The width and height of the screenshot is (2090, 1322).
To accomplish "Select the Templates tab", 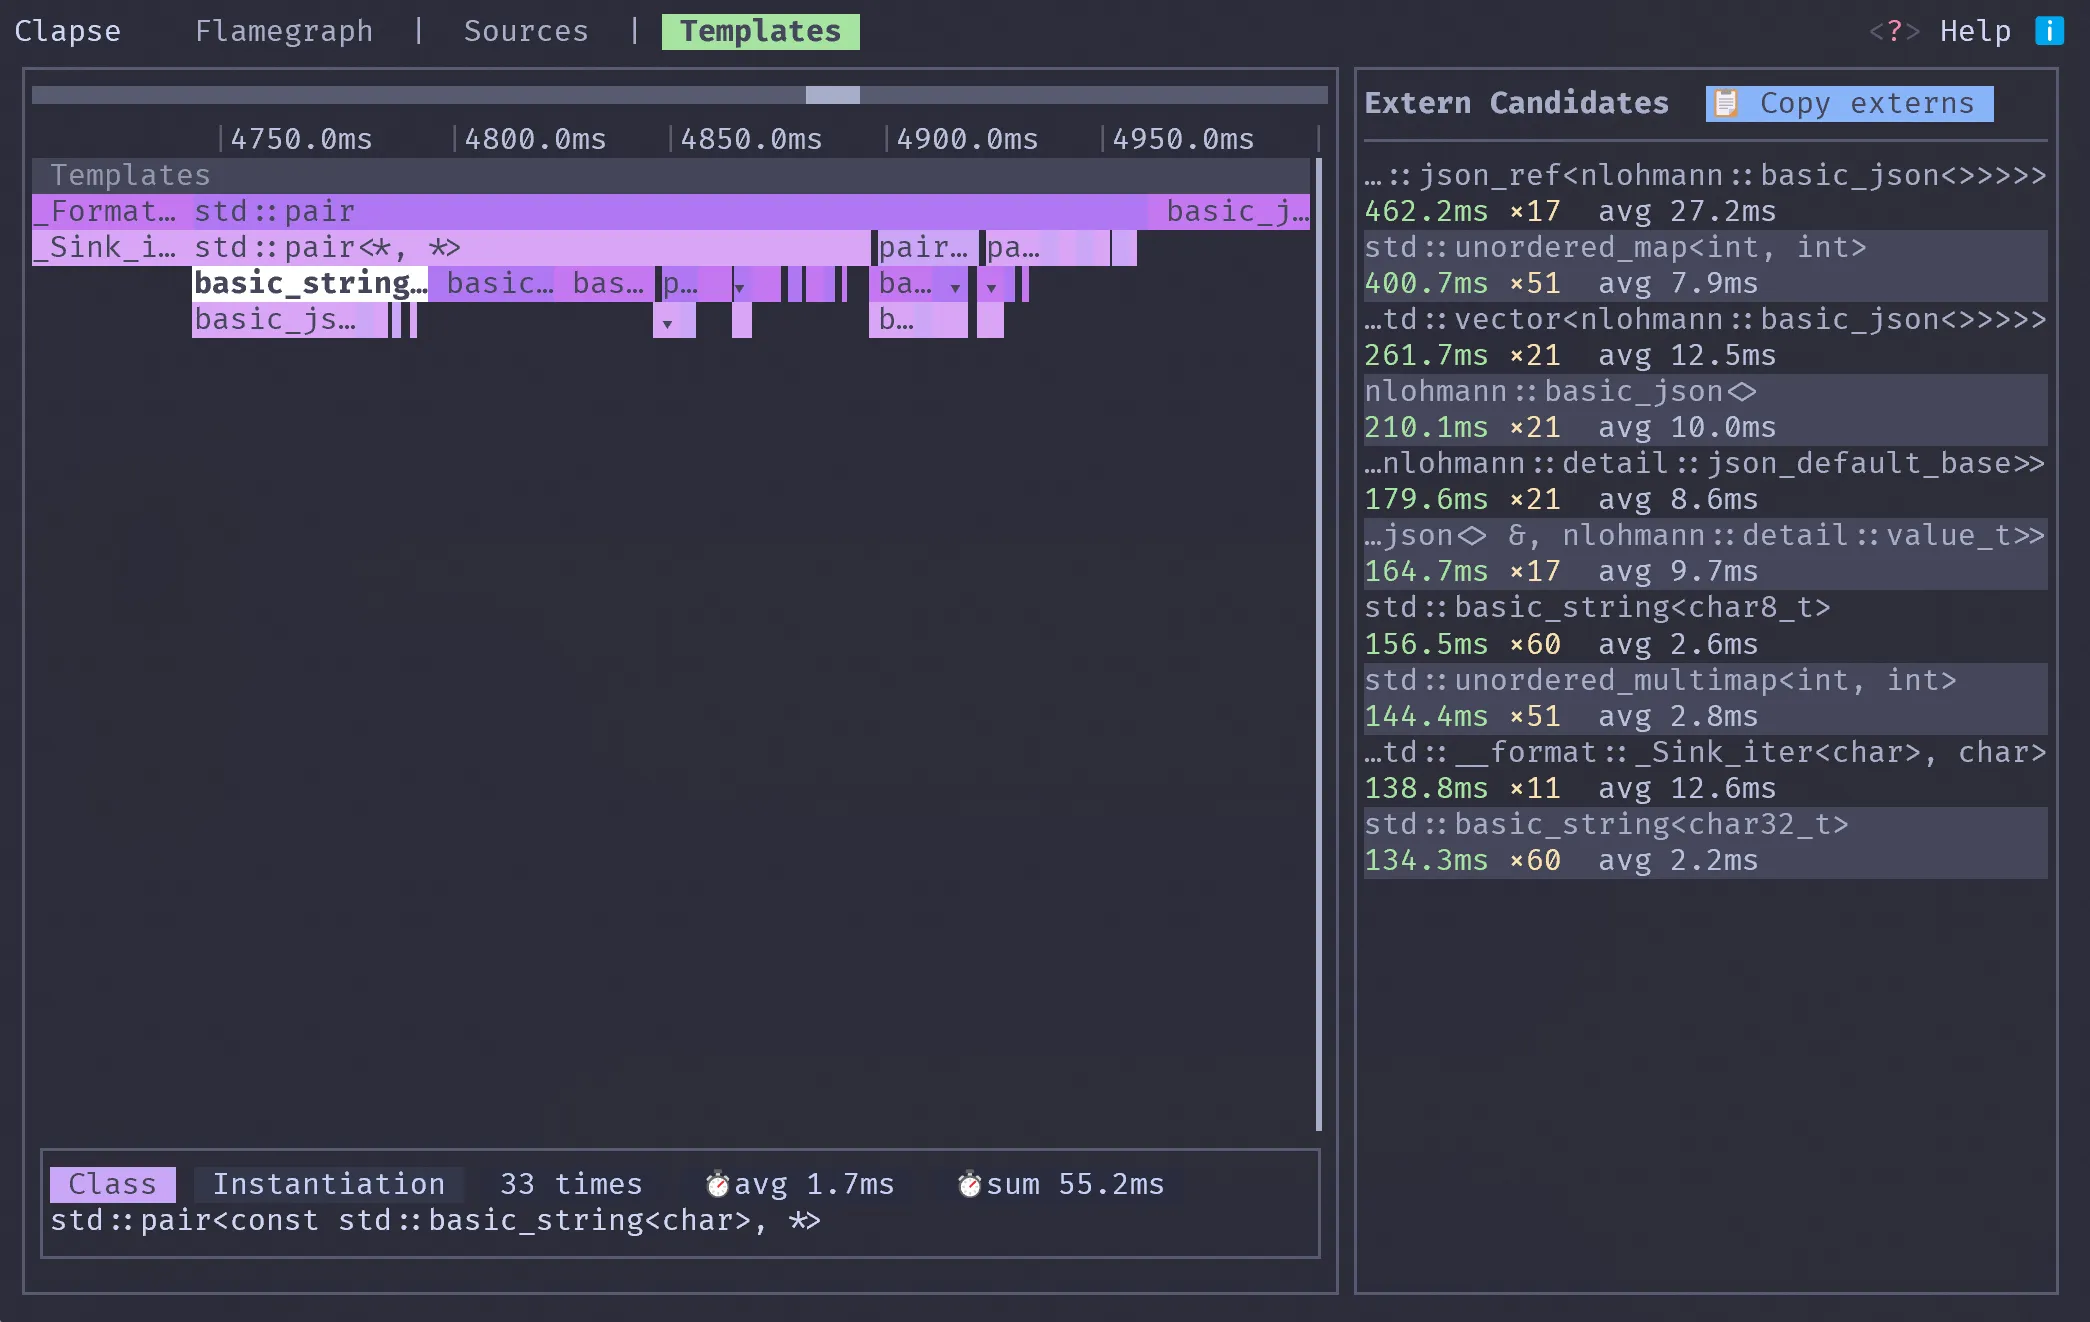I will tap(761, 31).
